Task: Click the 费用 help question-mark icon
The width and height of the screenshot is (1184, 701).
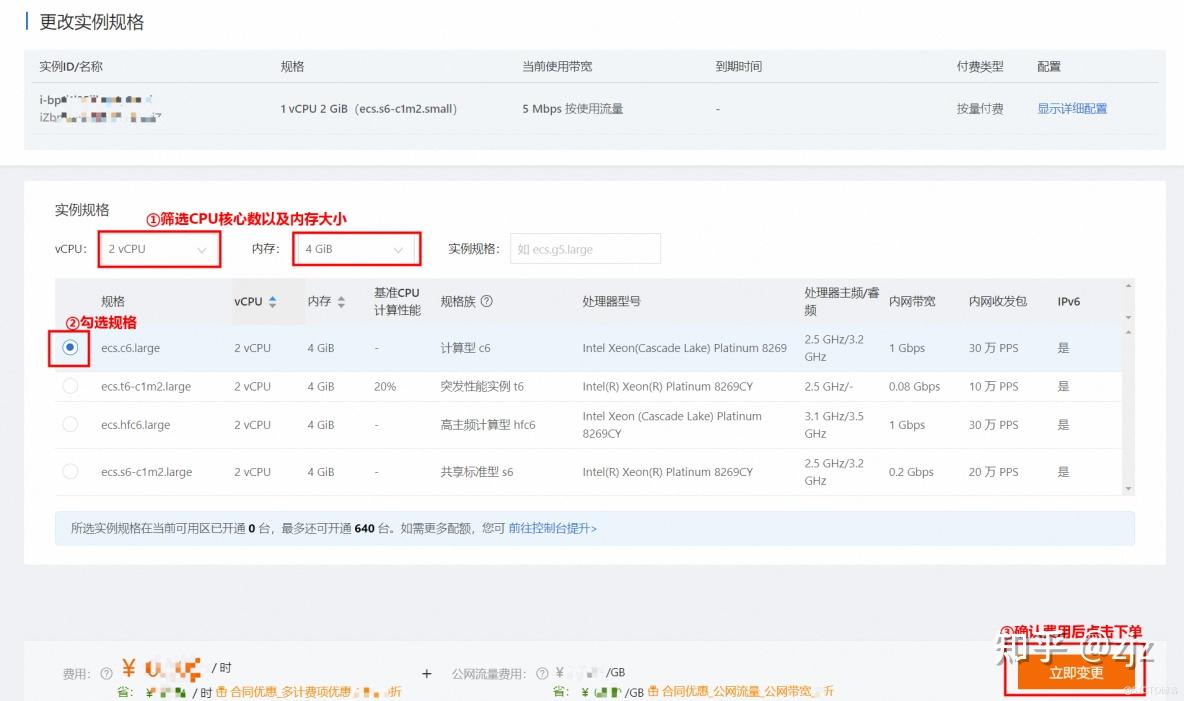Action: point(107,667)
